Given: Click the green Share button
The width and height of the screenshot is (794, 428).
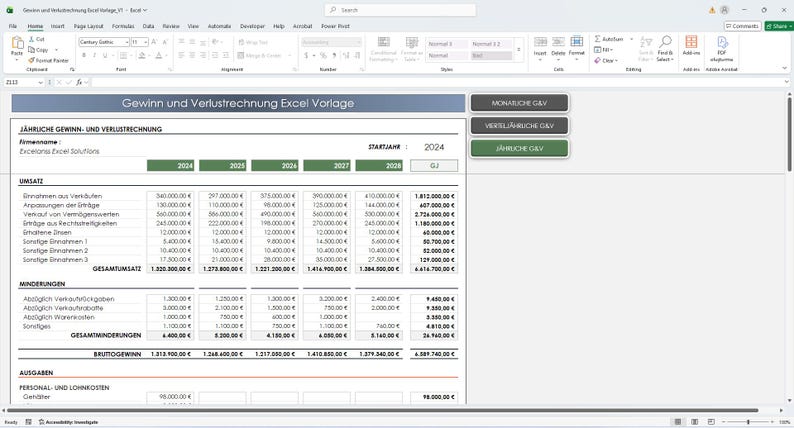Looking at the screenshot, I should pyautogui.click(x=779, y=26).
